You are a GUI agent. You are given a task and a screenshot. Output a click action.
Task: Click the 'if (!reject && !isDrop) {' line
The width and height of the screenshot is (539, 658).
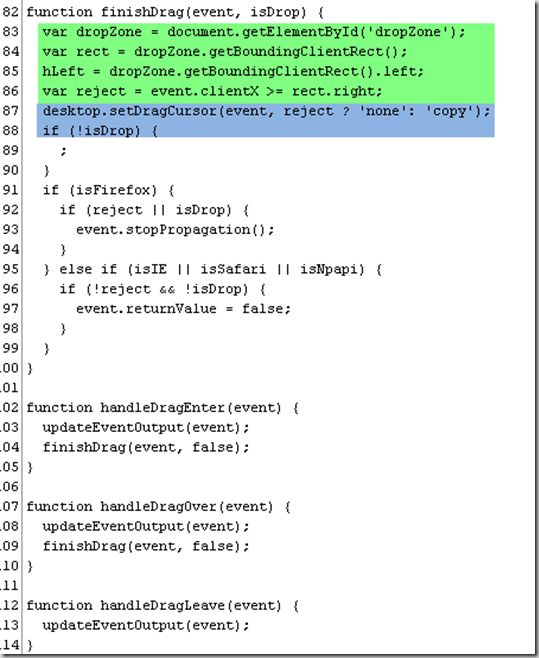(162, 289)
